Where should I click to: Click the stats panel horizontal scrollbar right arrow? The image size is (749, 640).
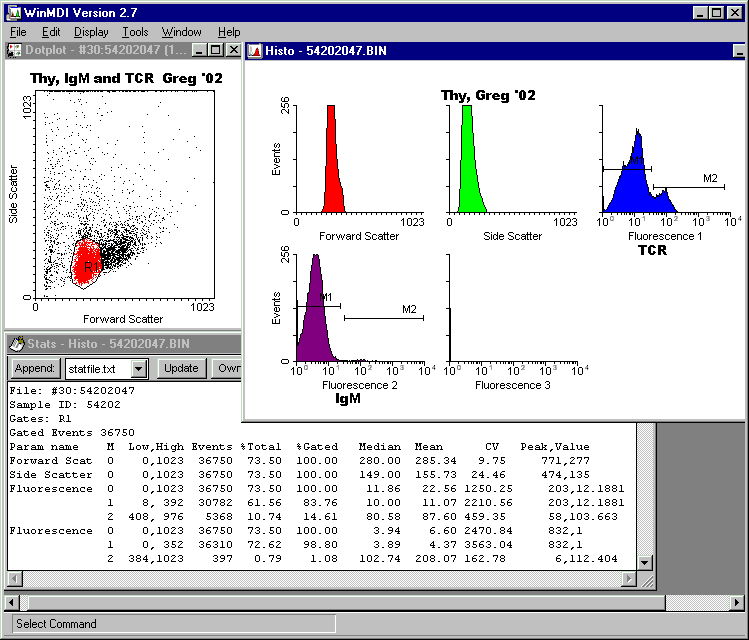click(628, 579)
